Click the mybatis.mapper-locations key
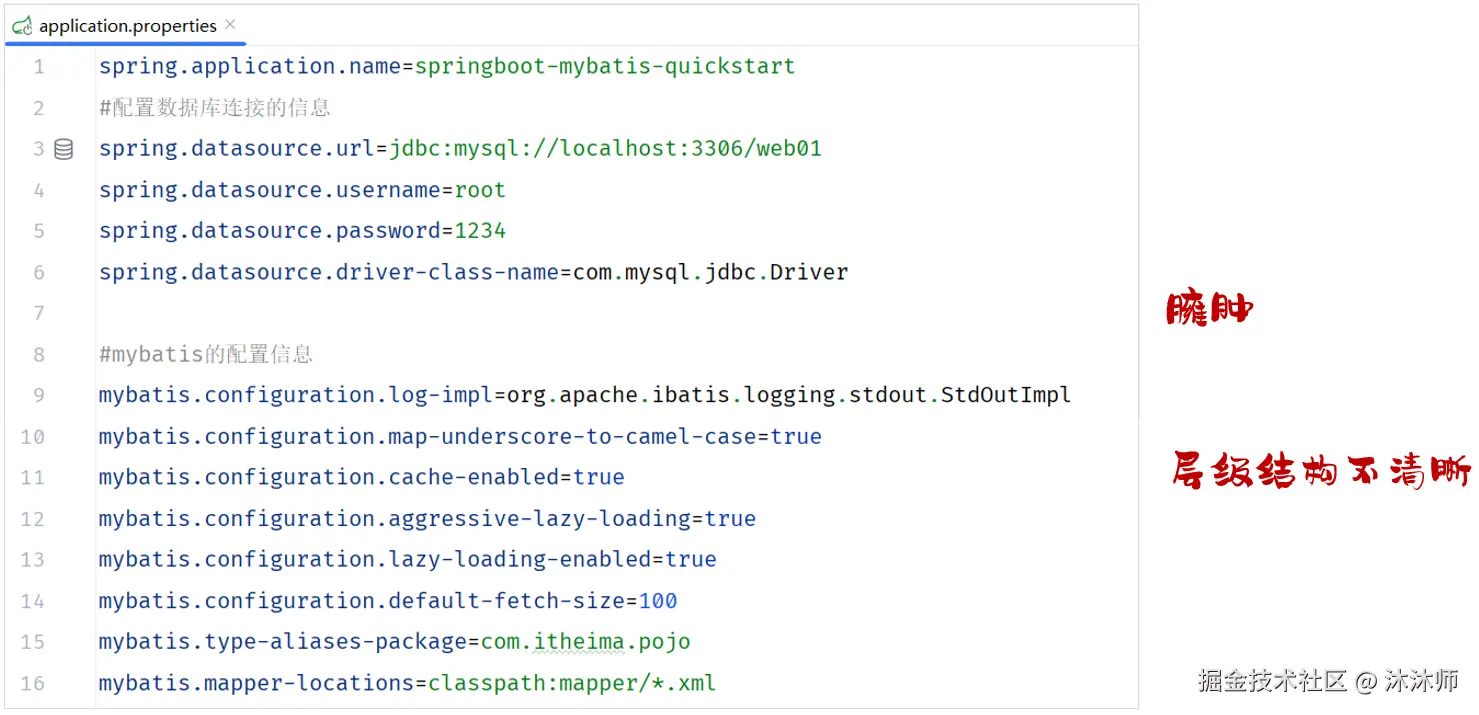1479x715 pixels. 256,683
